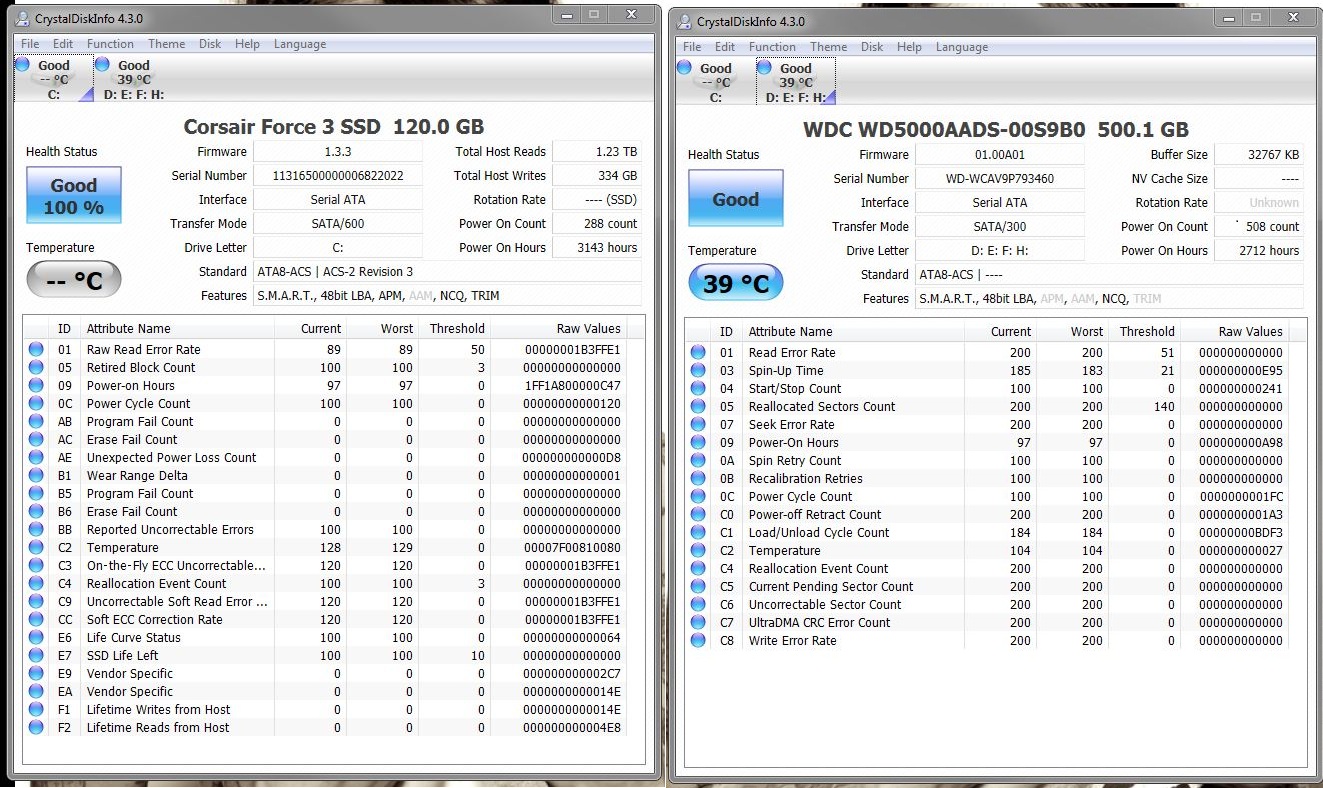This screenshot has height=788, width=1323.
Task: Click the Good health status of WDC drive
Action: 736,199
